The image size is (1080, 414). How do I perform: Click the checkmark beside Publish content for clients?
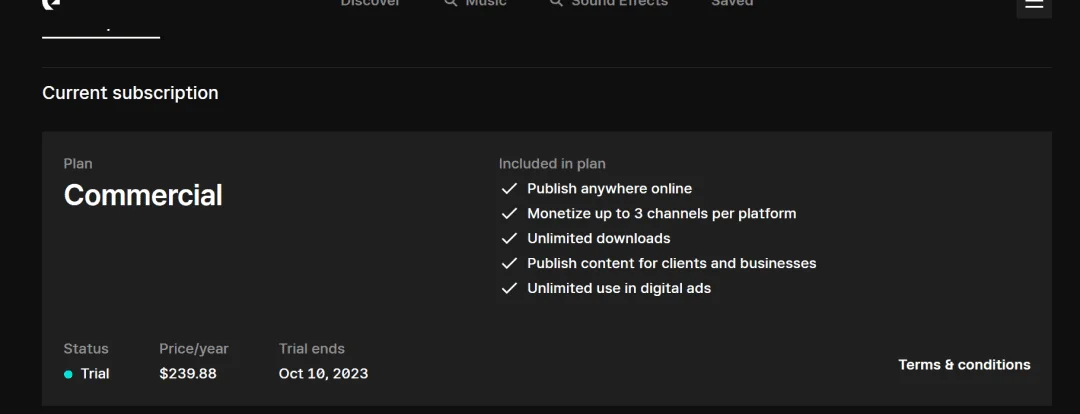coord(509,263)
